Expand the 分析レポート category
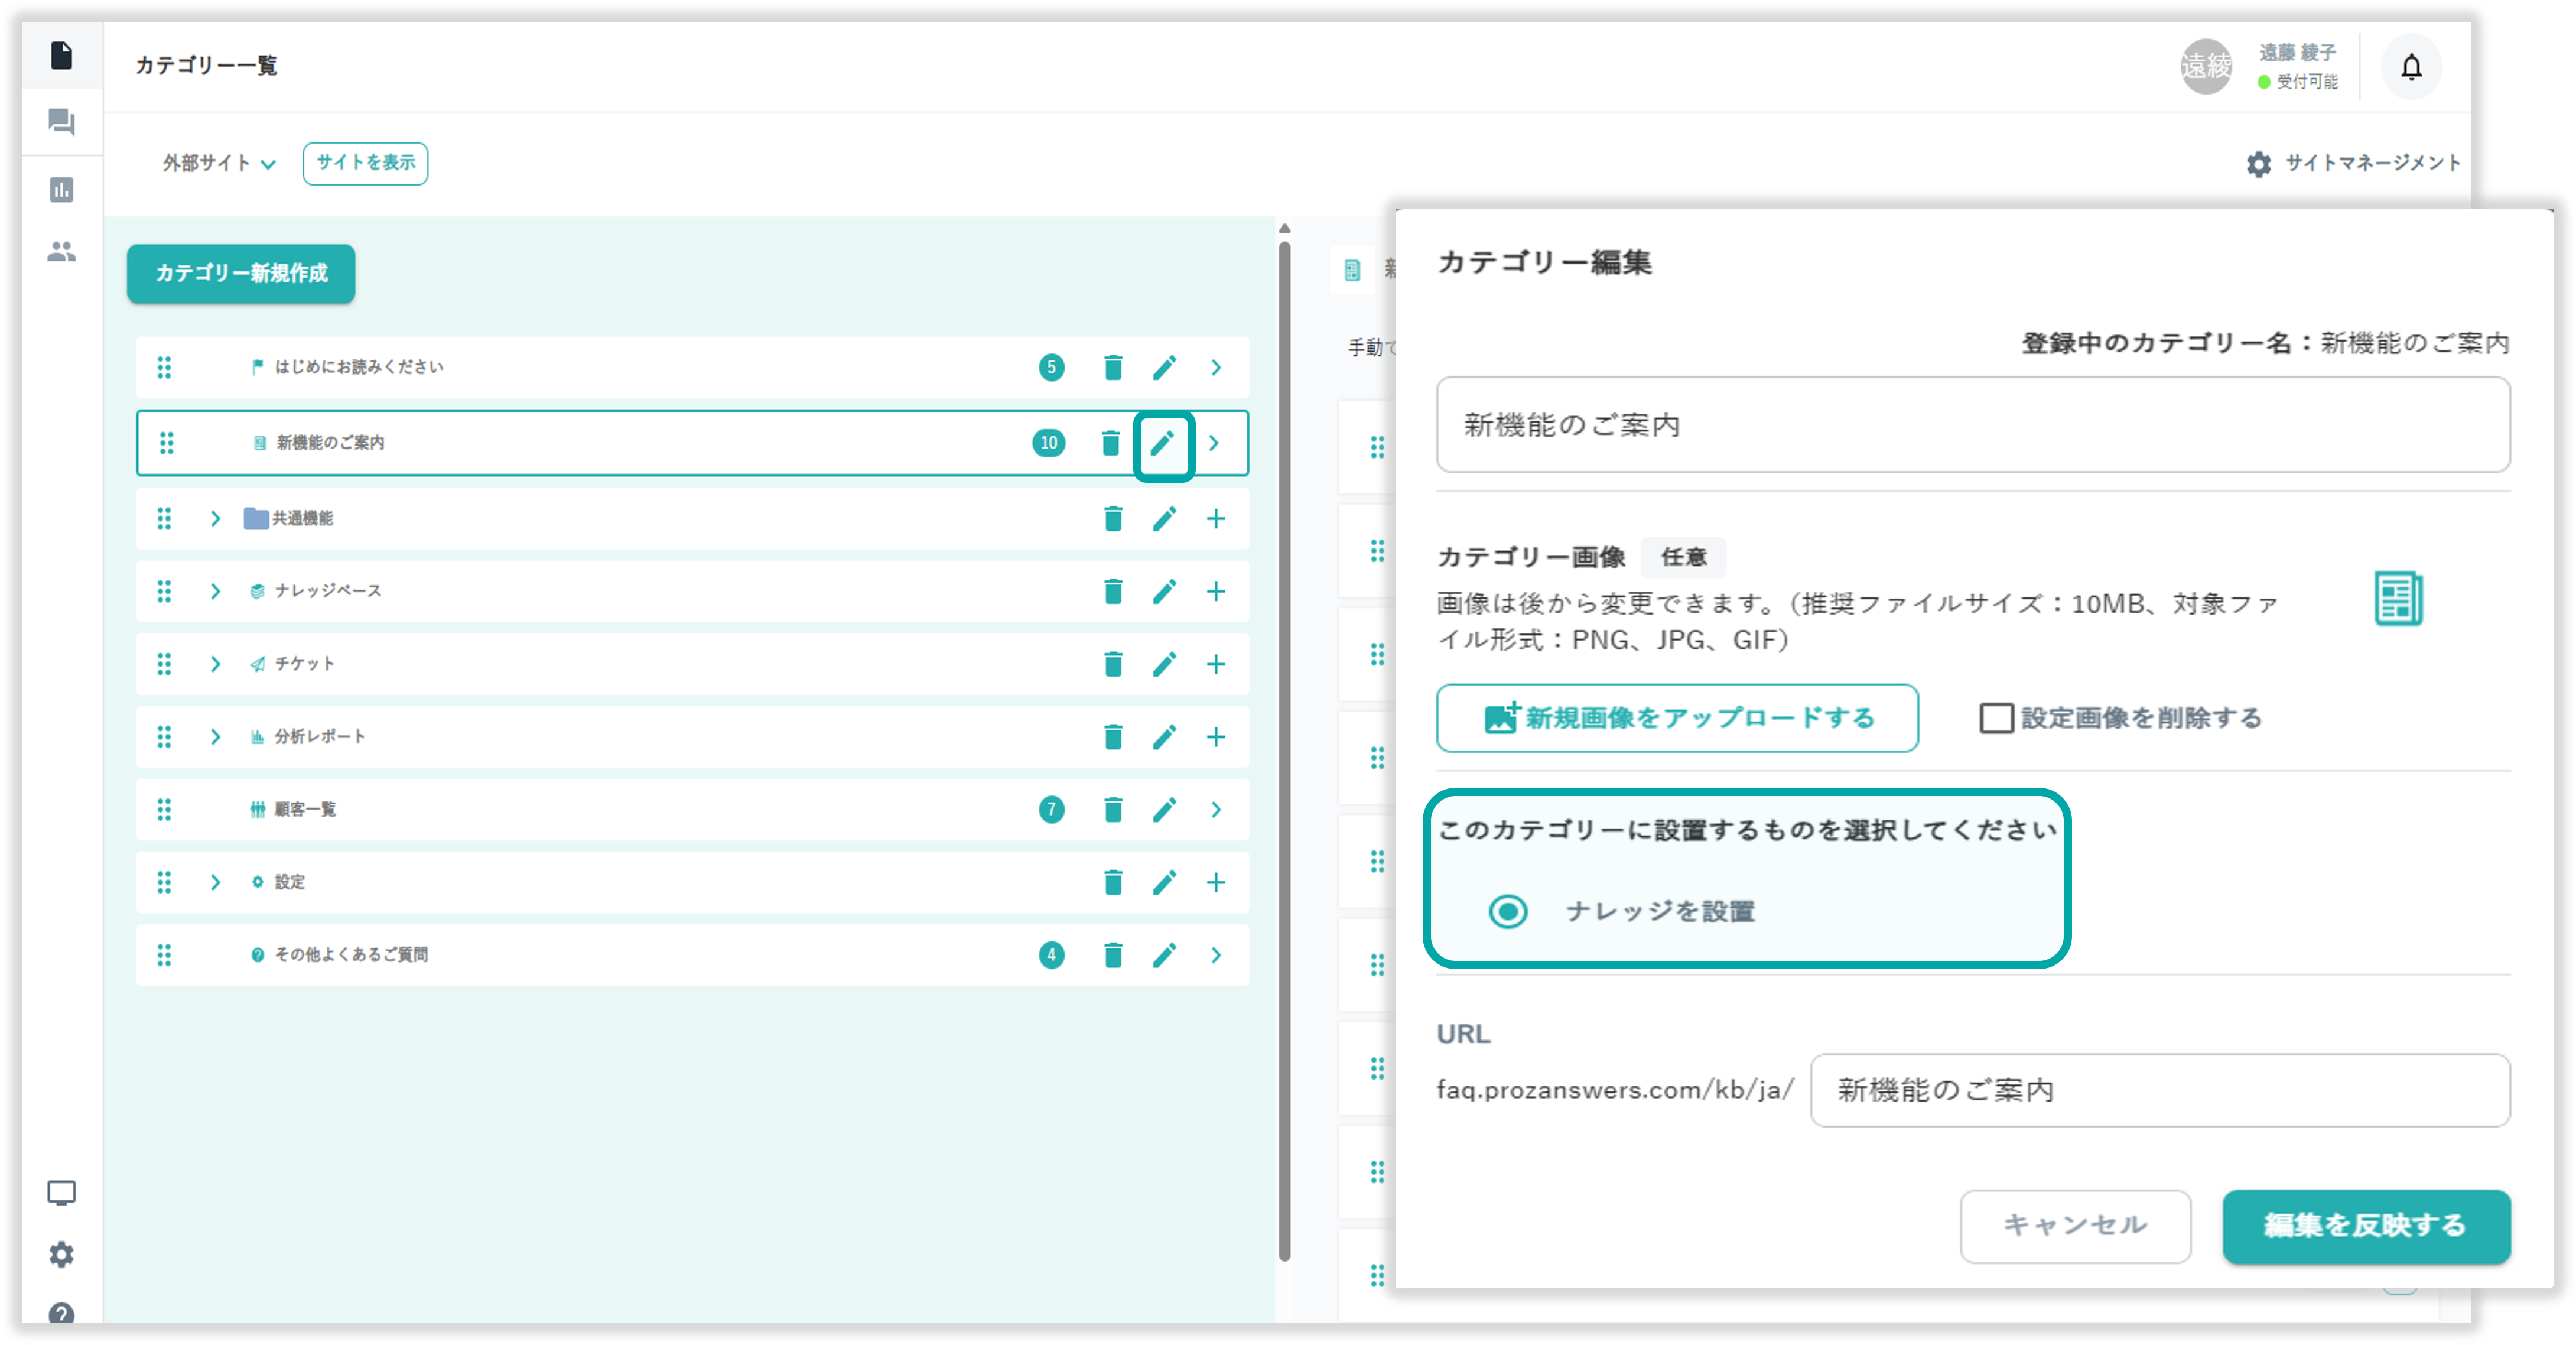2576x1345 pixels. [x=215, y=737]
